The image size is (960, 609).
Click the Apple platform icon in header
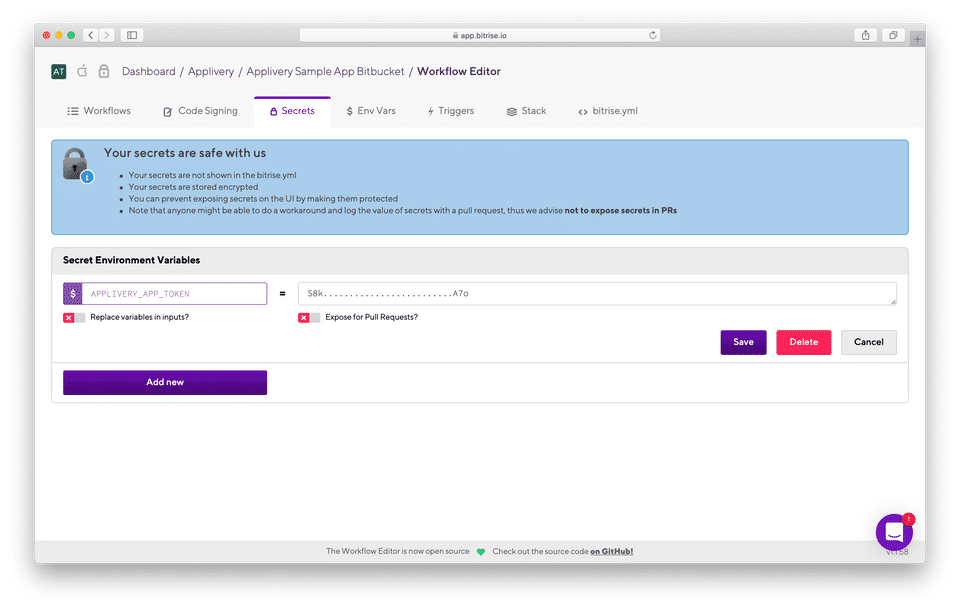82,71
